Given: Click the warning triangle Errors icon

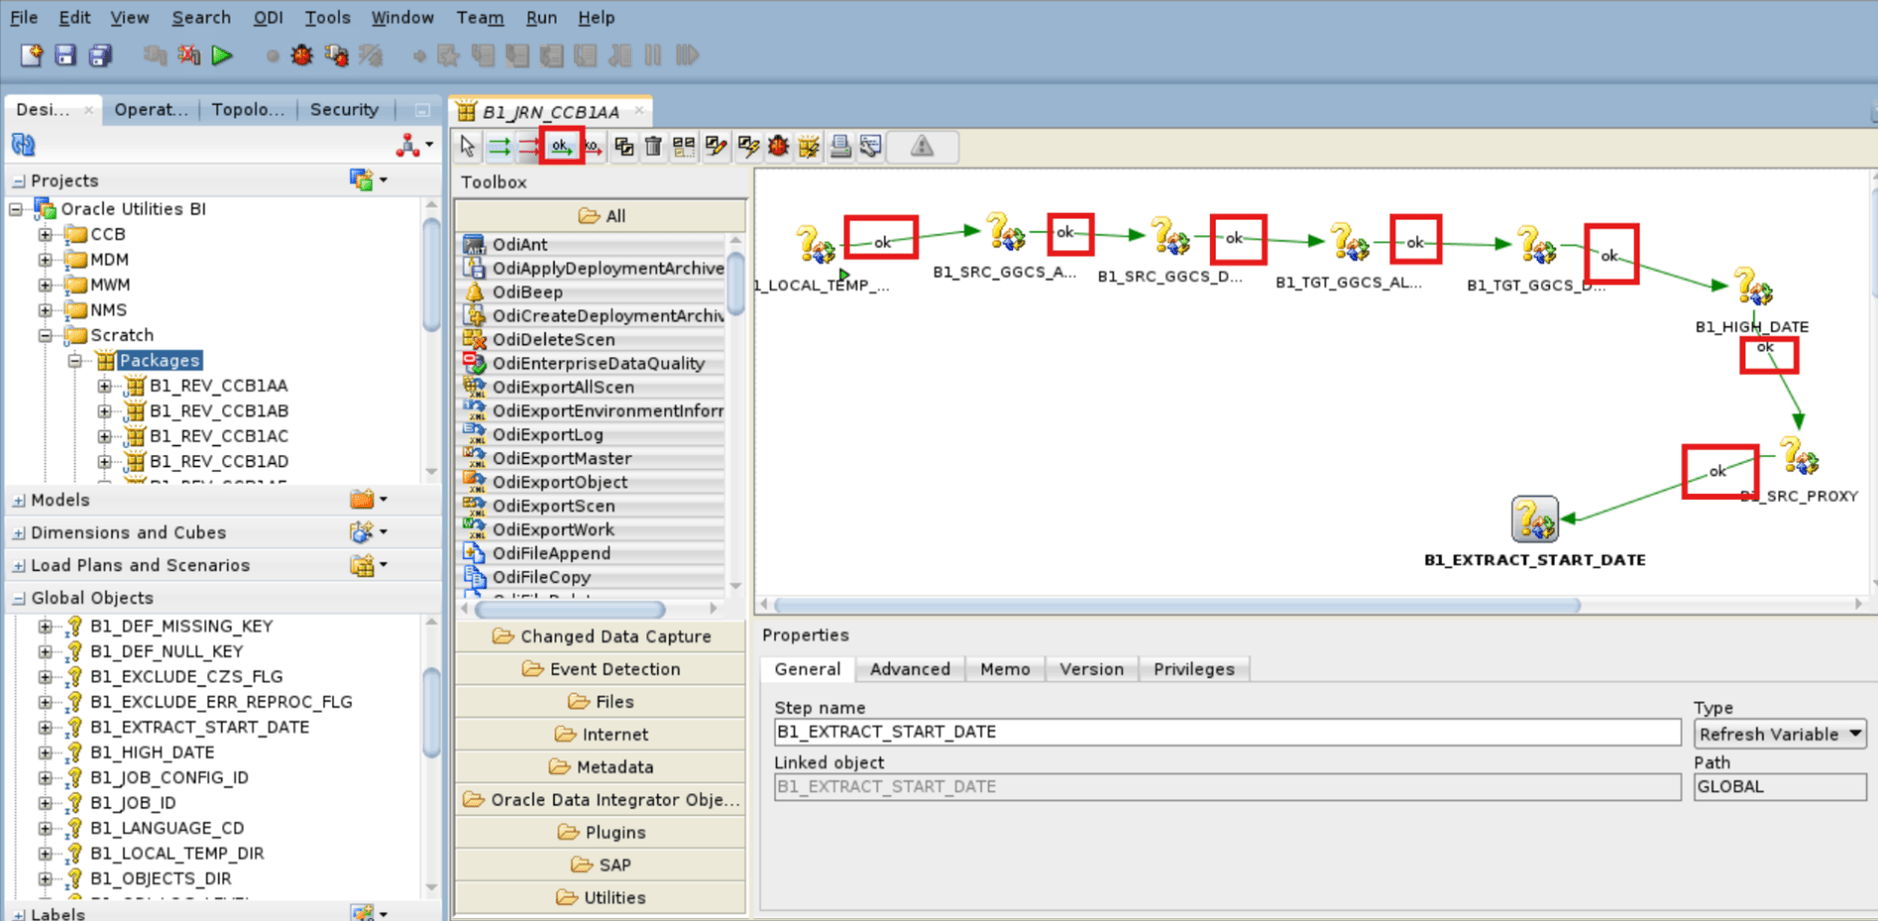Looking at the screenshot, I should [x=921, y=146].
